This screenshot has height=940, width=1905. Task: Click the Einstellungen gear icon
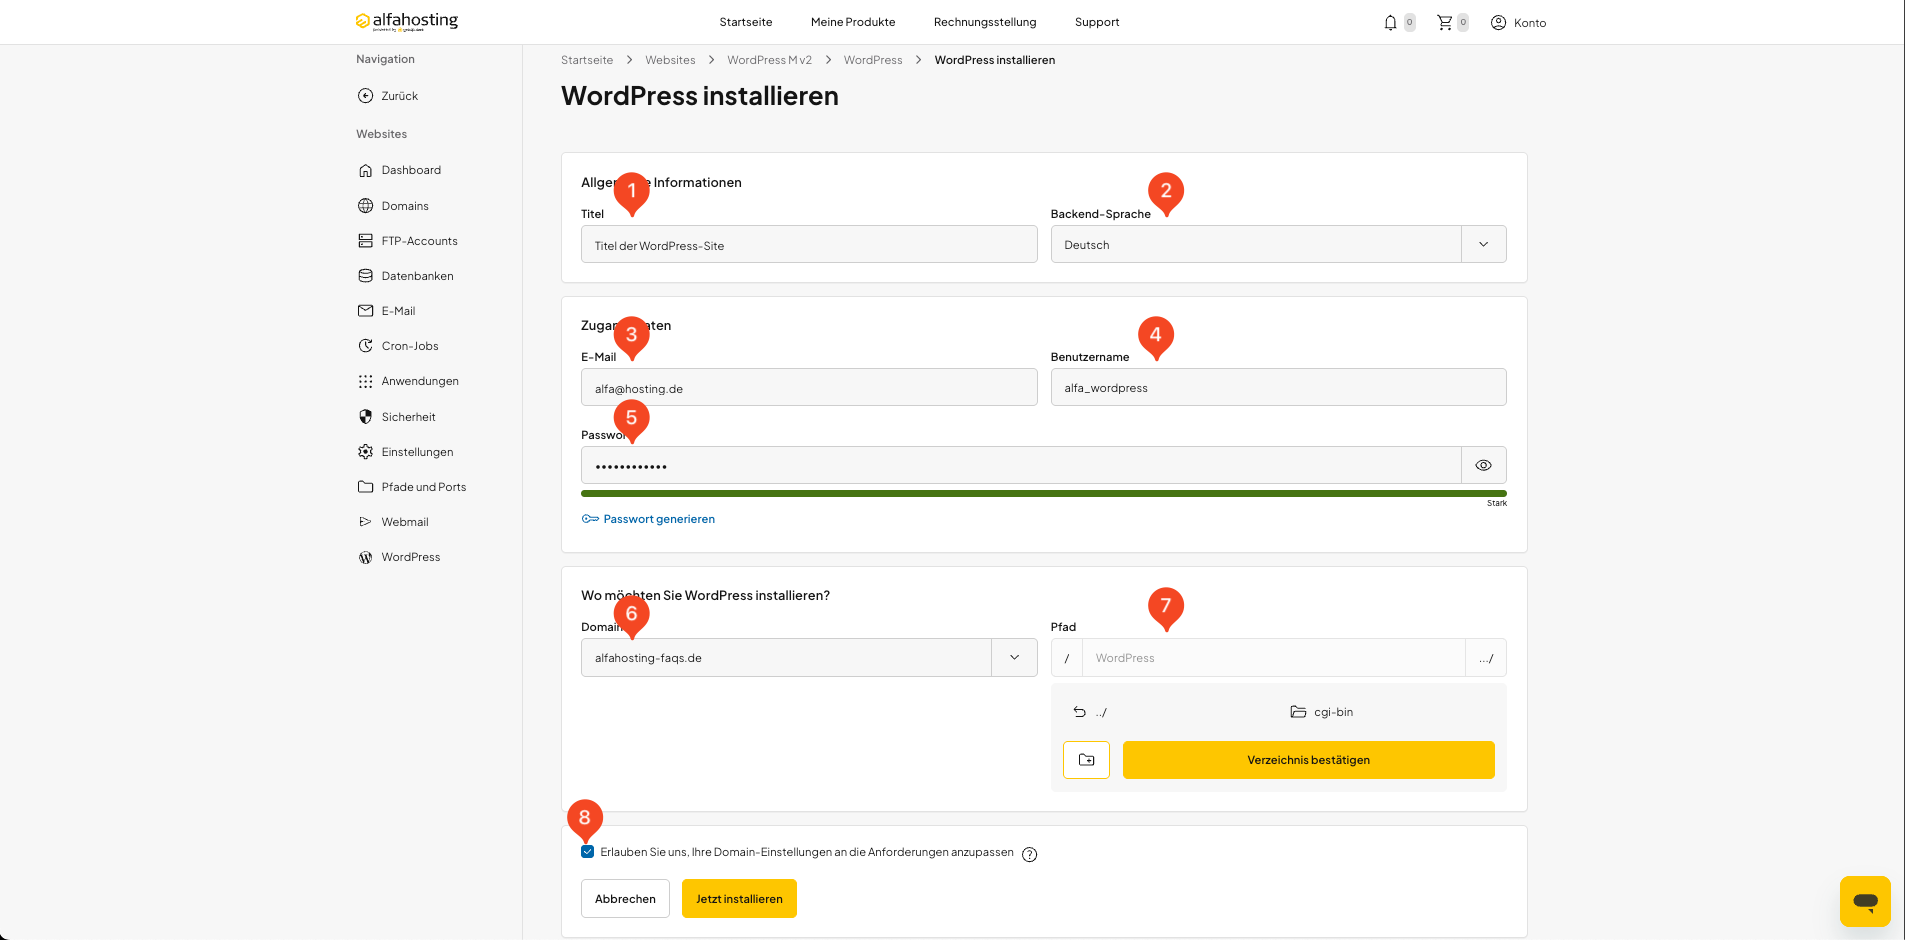tap(366, 452)
